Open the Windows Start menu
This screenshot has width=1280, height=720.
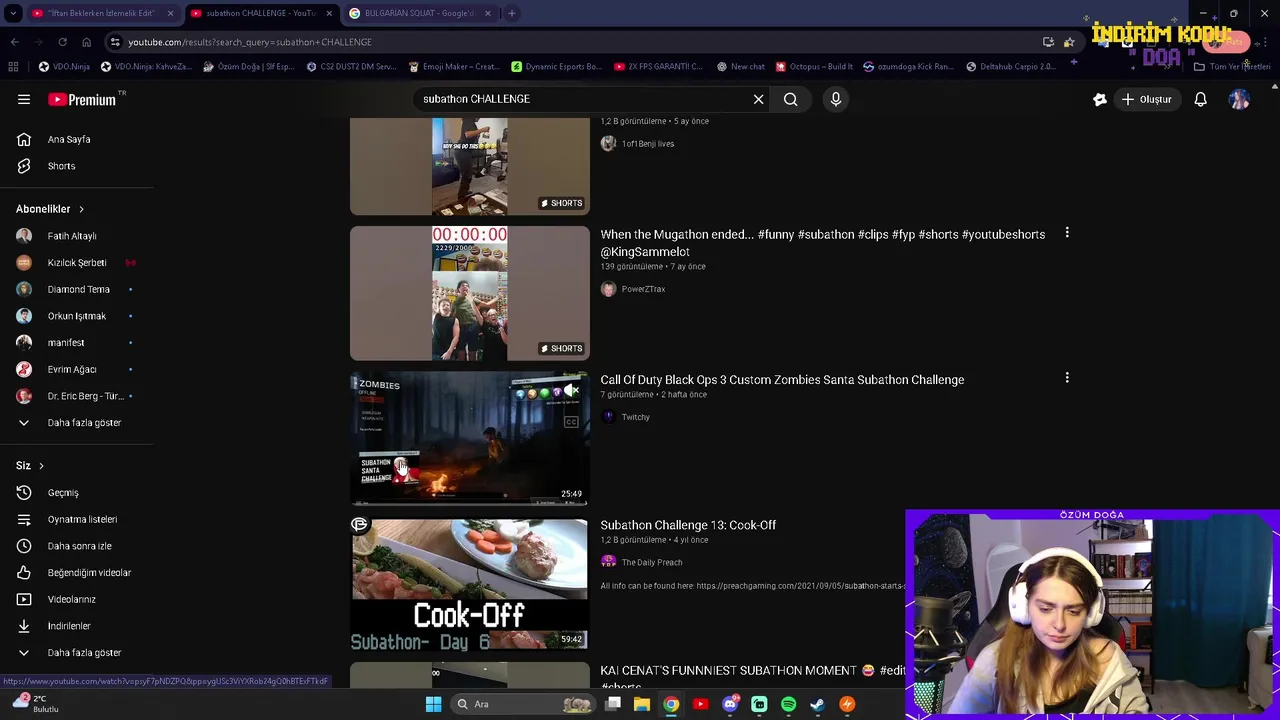[x=433, y=704]
